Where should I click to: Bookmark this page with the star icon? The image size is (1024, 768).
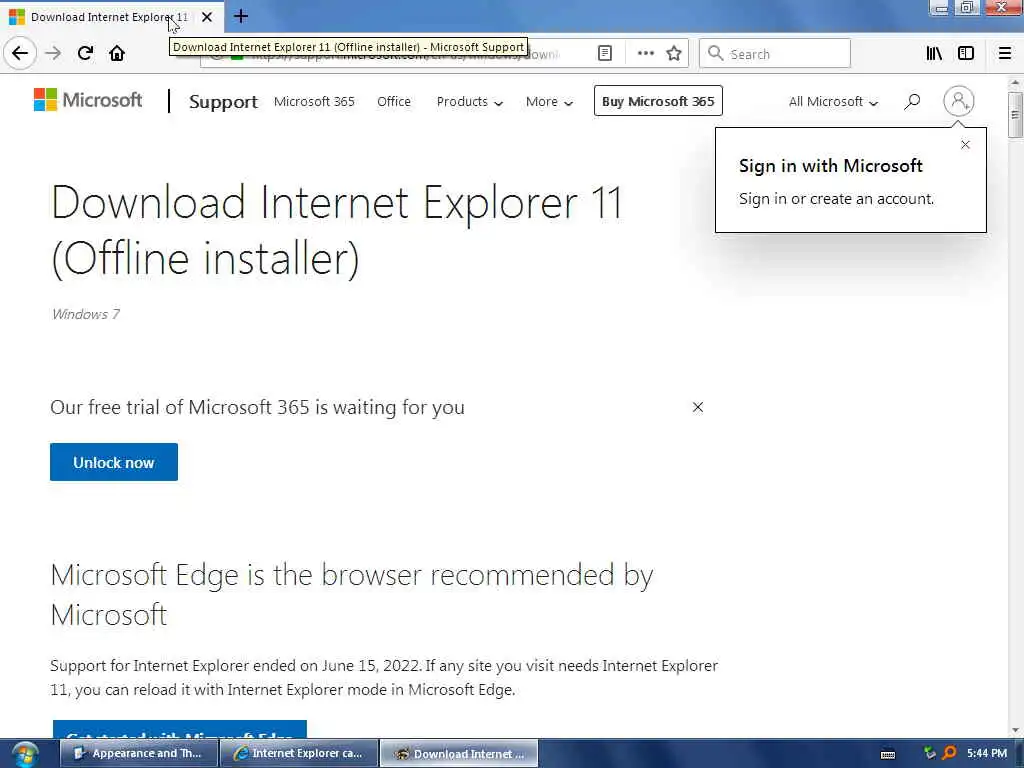tap(674, 54)
